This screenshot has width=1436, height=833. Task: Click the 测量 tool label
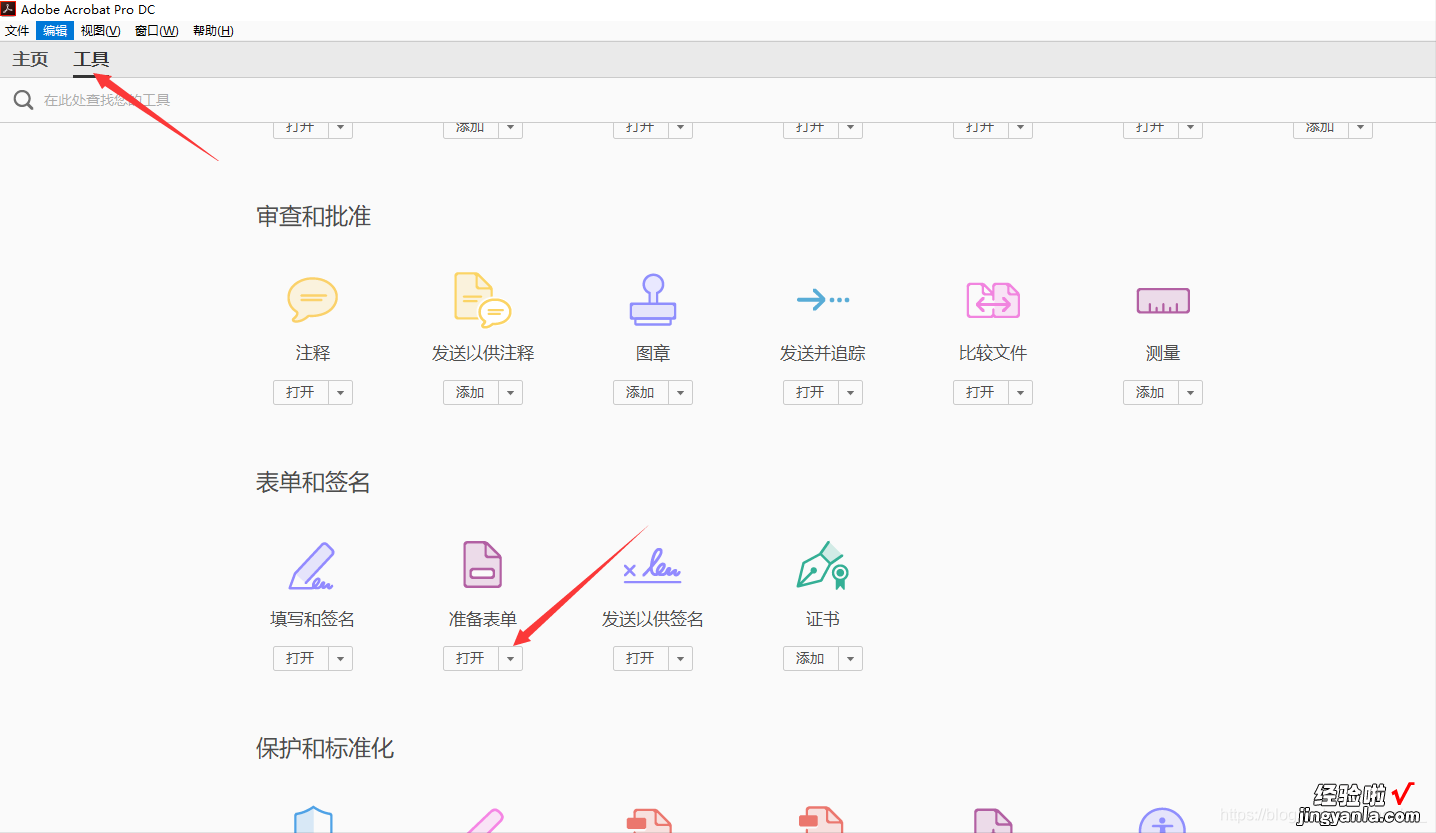click(1163, 353)
